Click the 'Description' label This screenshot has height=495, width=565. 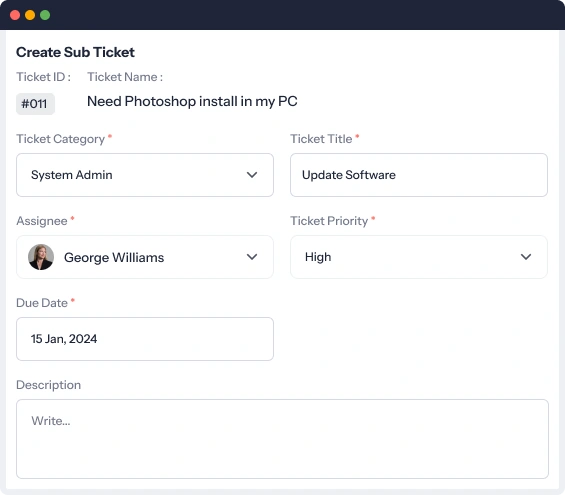(49, 385)
